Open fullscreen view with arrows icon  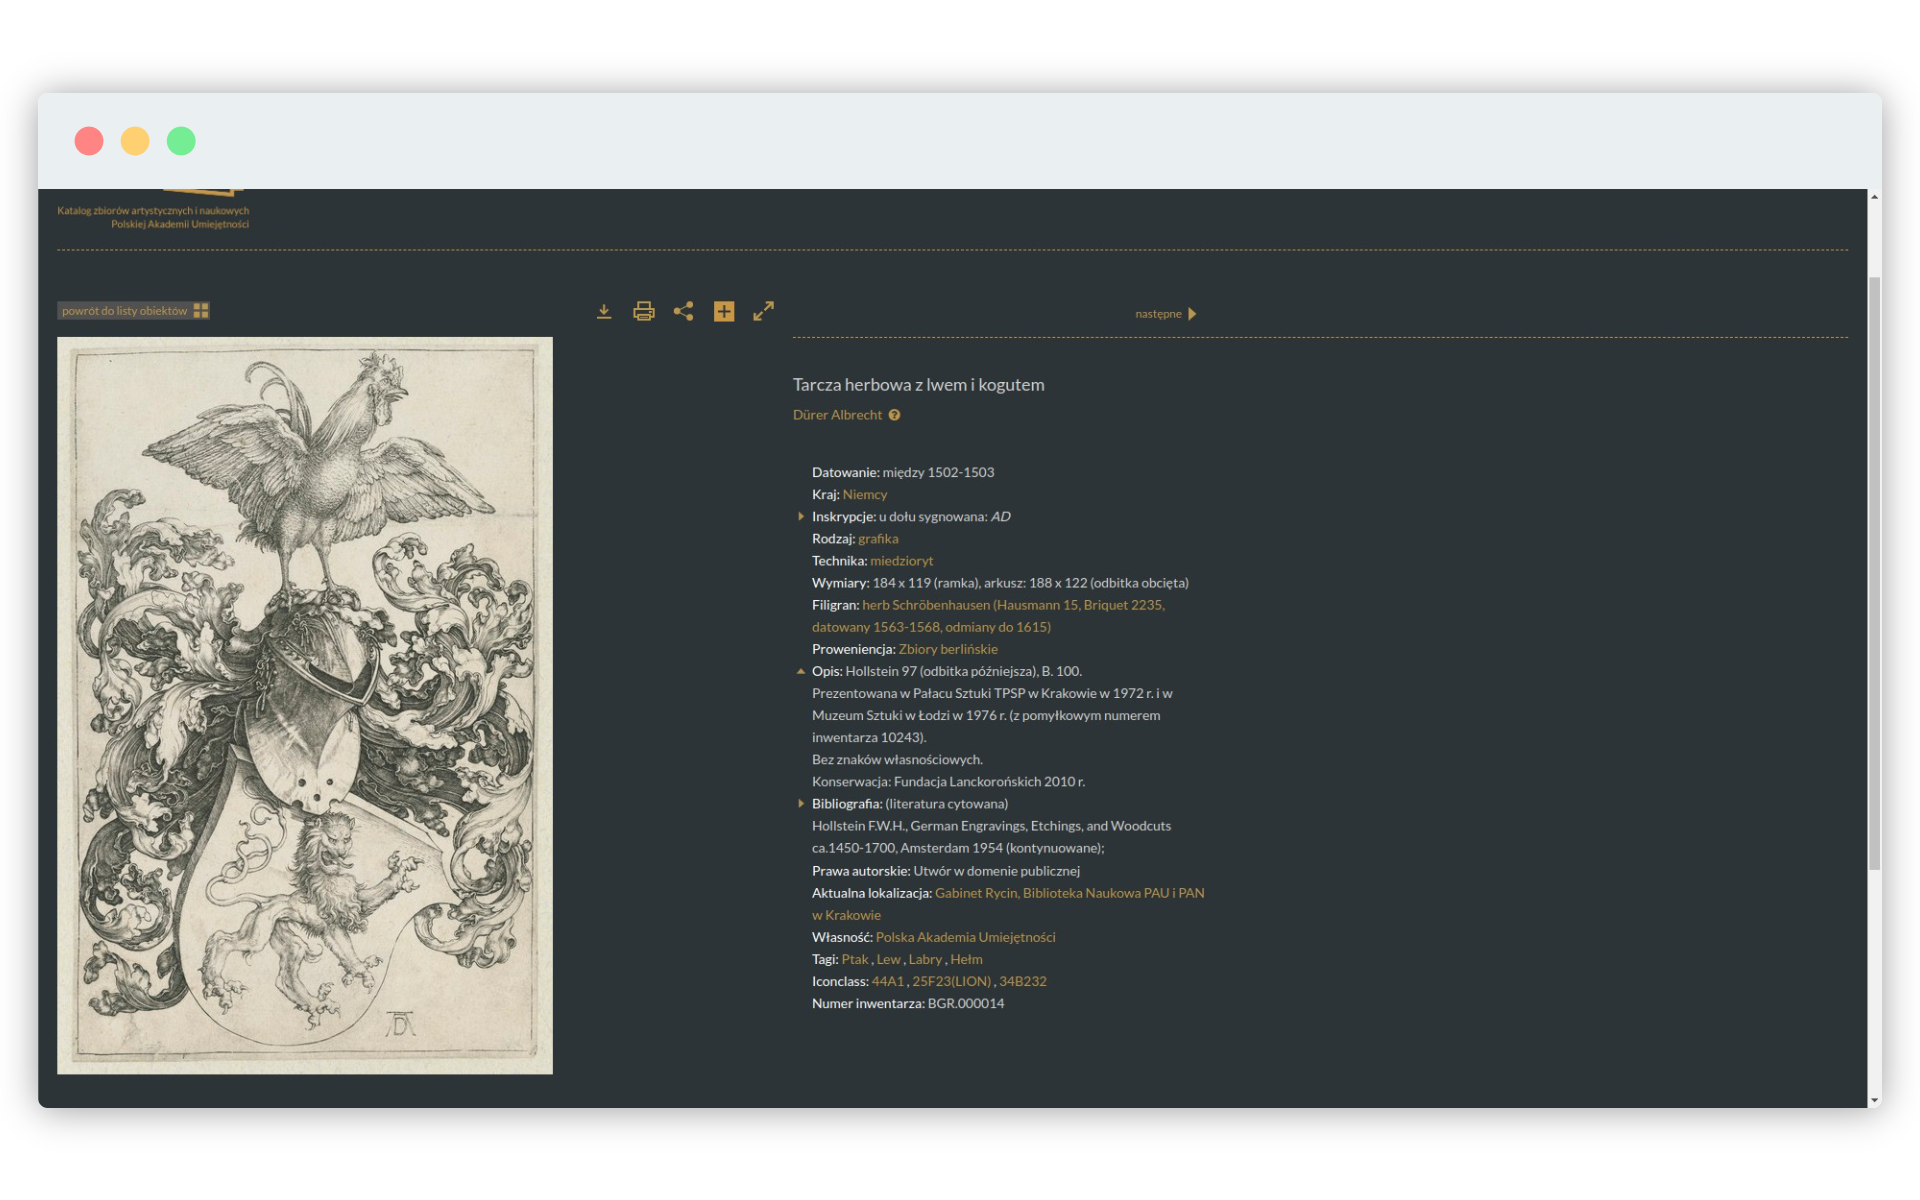tap(764, 311)
